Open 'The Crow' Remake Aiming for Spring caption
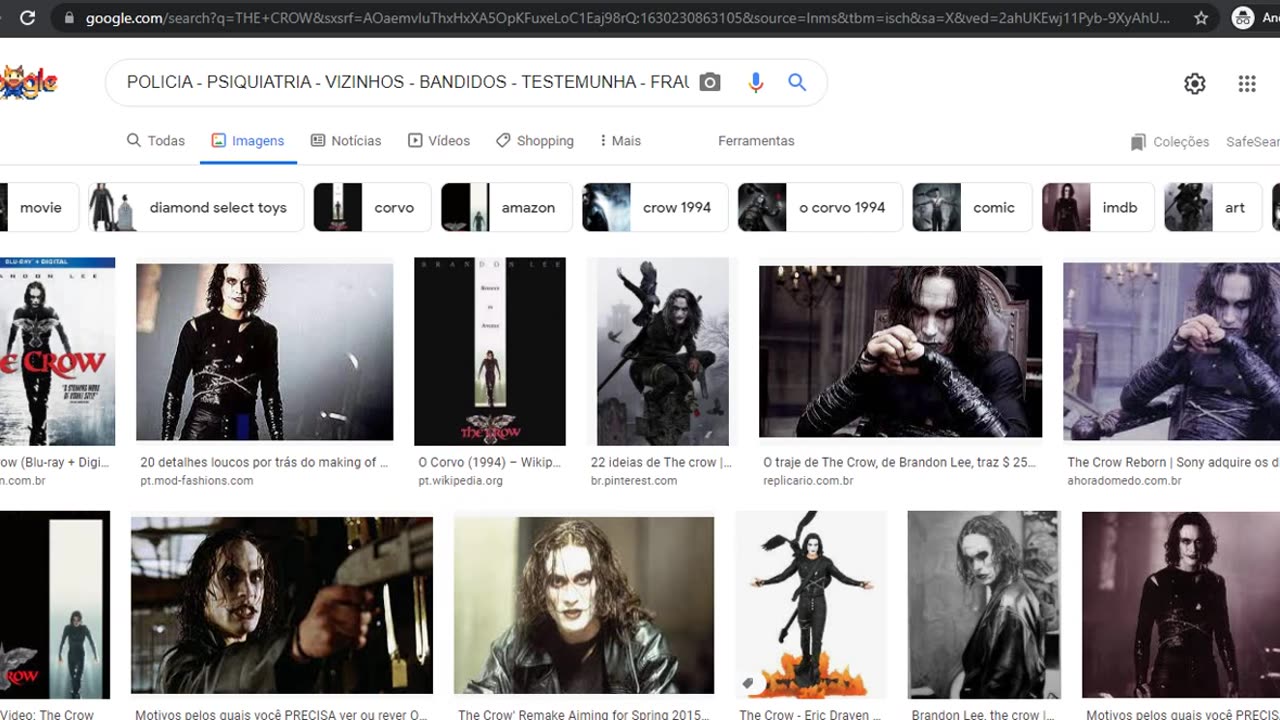The height and width of the screenshot is (720, 1280). click(x=583, y=714)
